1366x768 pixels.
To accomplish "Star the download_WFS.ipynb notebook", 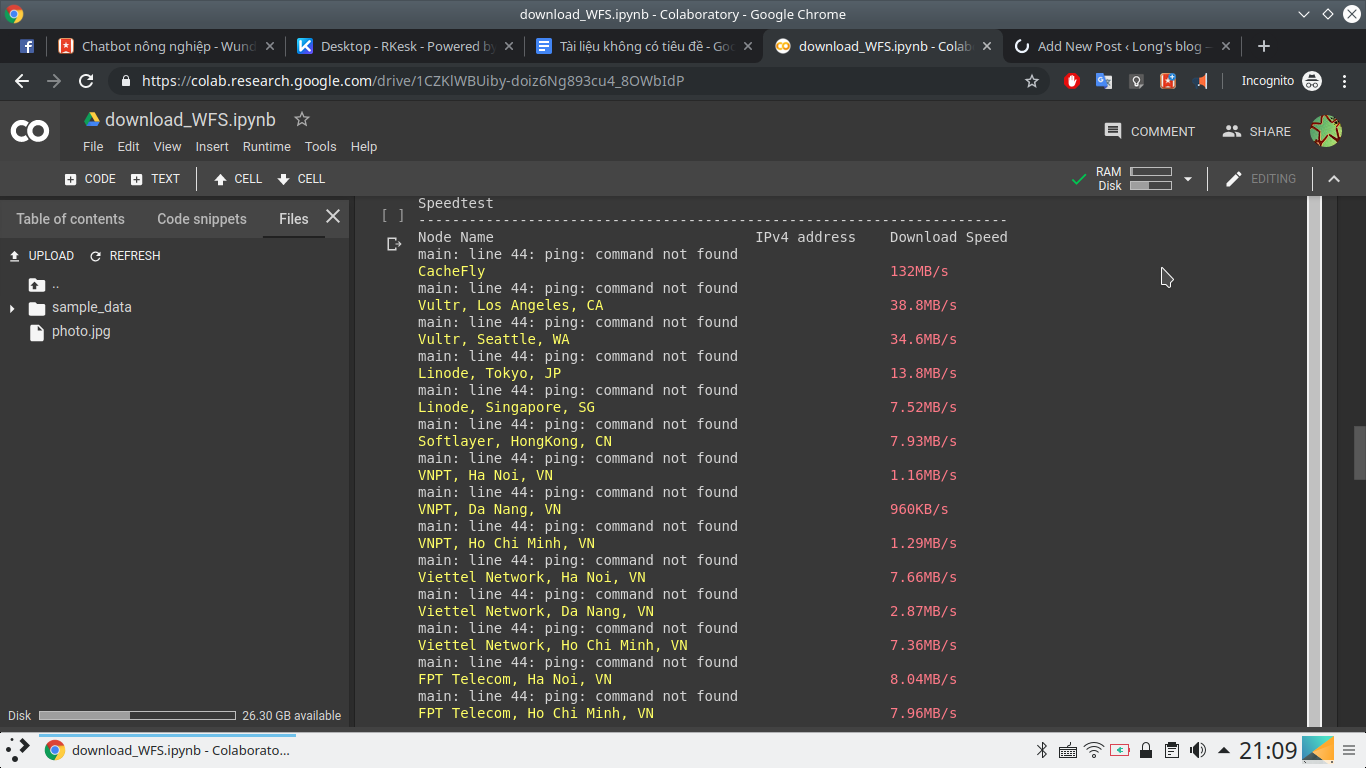I will pos(301,119).
